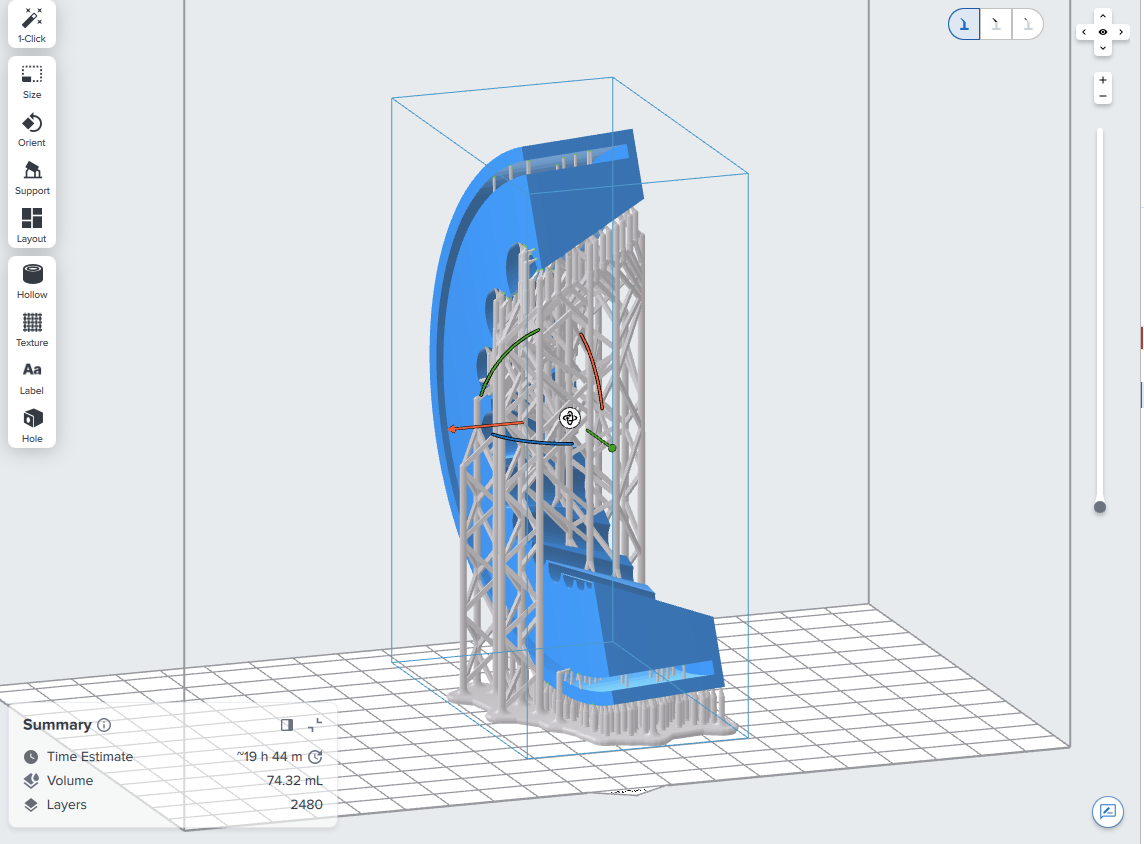
Task: Click the red translate arrow on model
Action: click(x=485, y=426)
